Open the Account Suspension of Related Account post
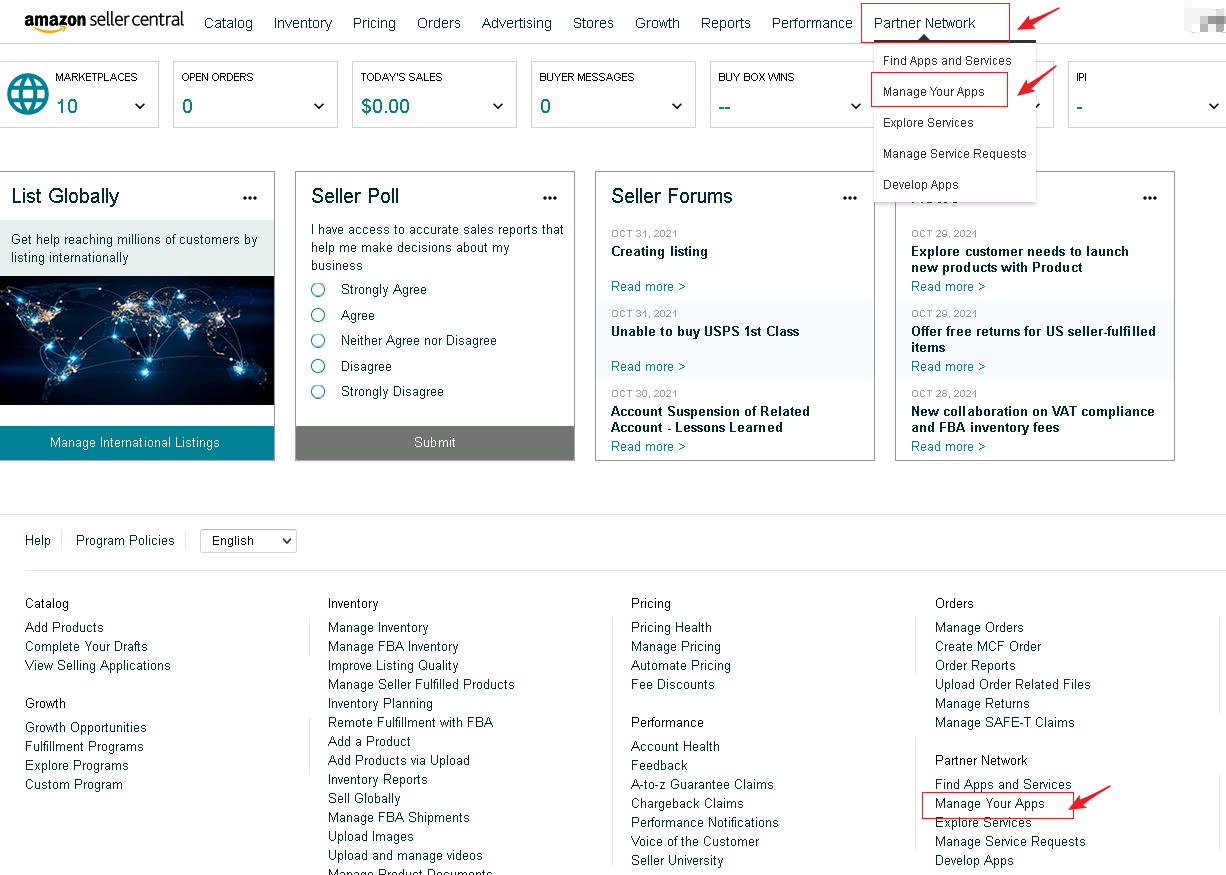The width and height of the screenshot is (1226, 875). 711,419
